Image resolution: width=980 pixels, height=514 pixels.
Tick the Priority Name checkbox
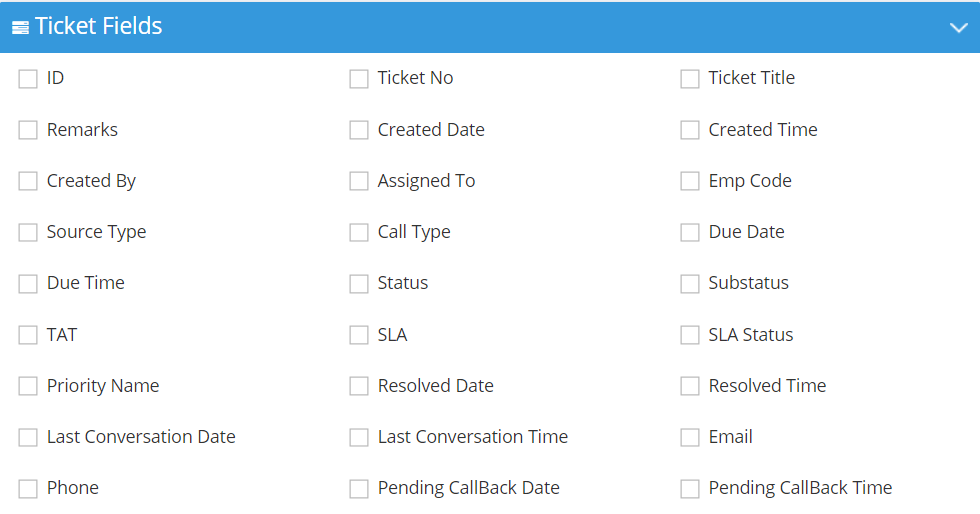tap(28, 386)
